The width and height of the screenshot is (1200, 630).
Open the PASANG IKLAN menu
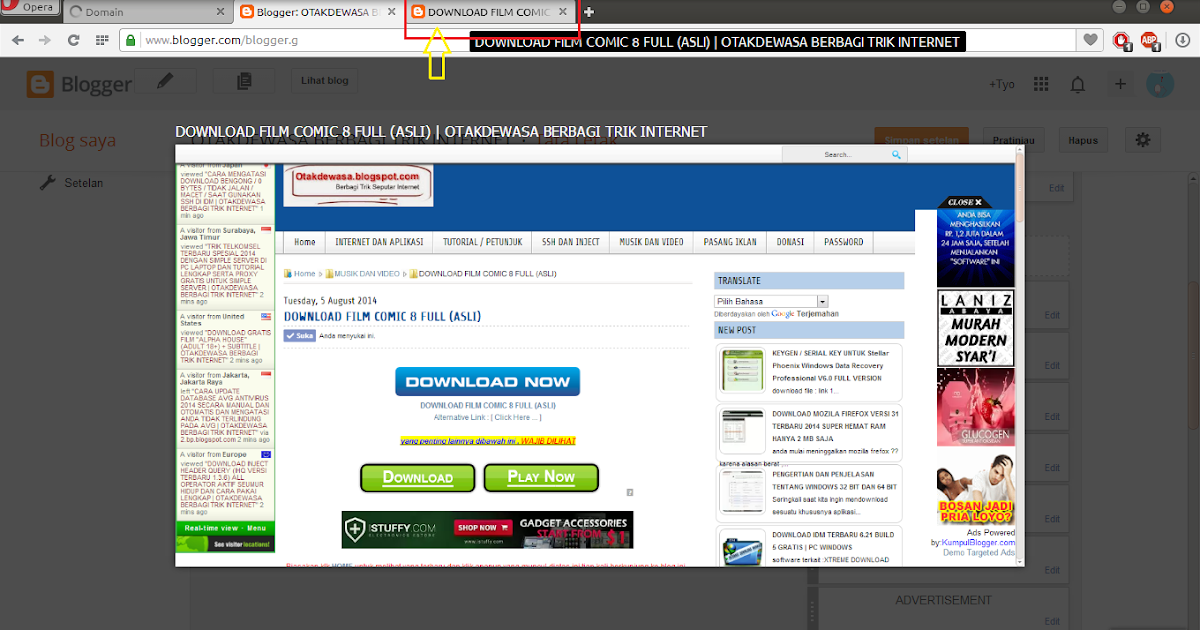pyautogui.click(x=732, y=242)
